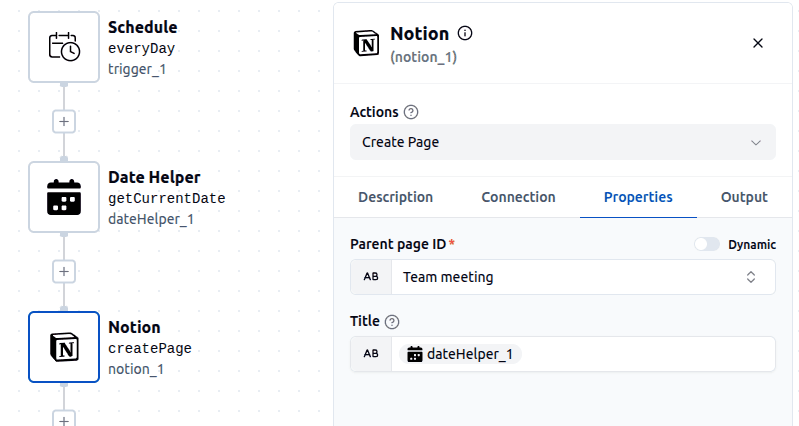This screenshot has height=426, width=799.
Task: Switch to the Description tab
Action: point(395,197)
